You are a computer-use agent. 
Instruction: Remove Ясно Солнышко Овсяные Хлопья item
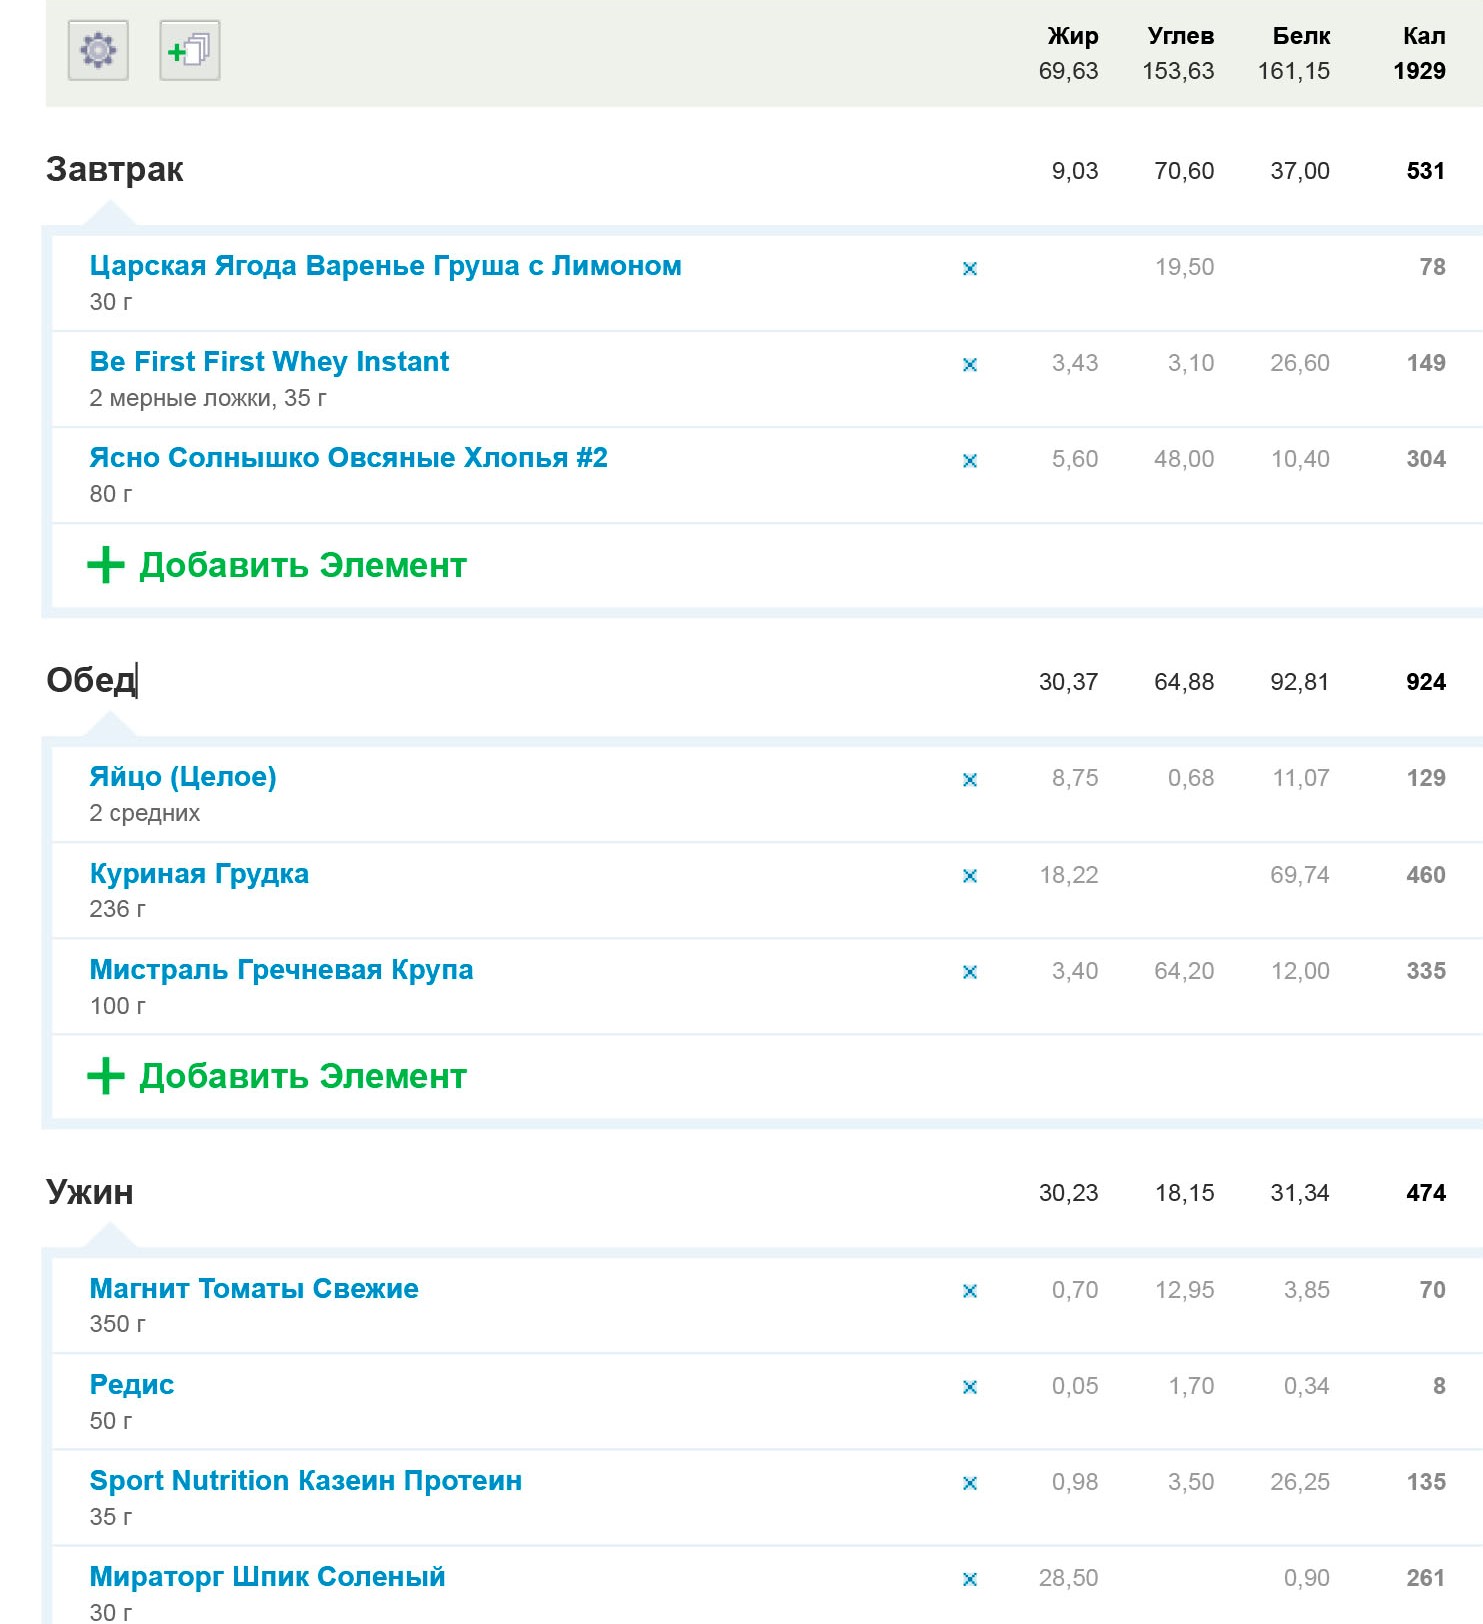coord(969,460)
